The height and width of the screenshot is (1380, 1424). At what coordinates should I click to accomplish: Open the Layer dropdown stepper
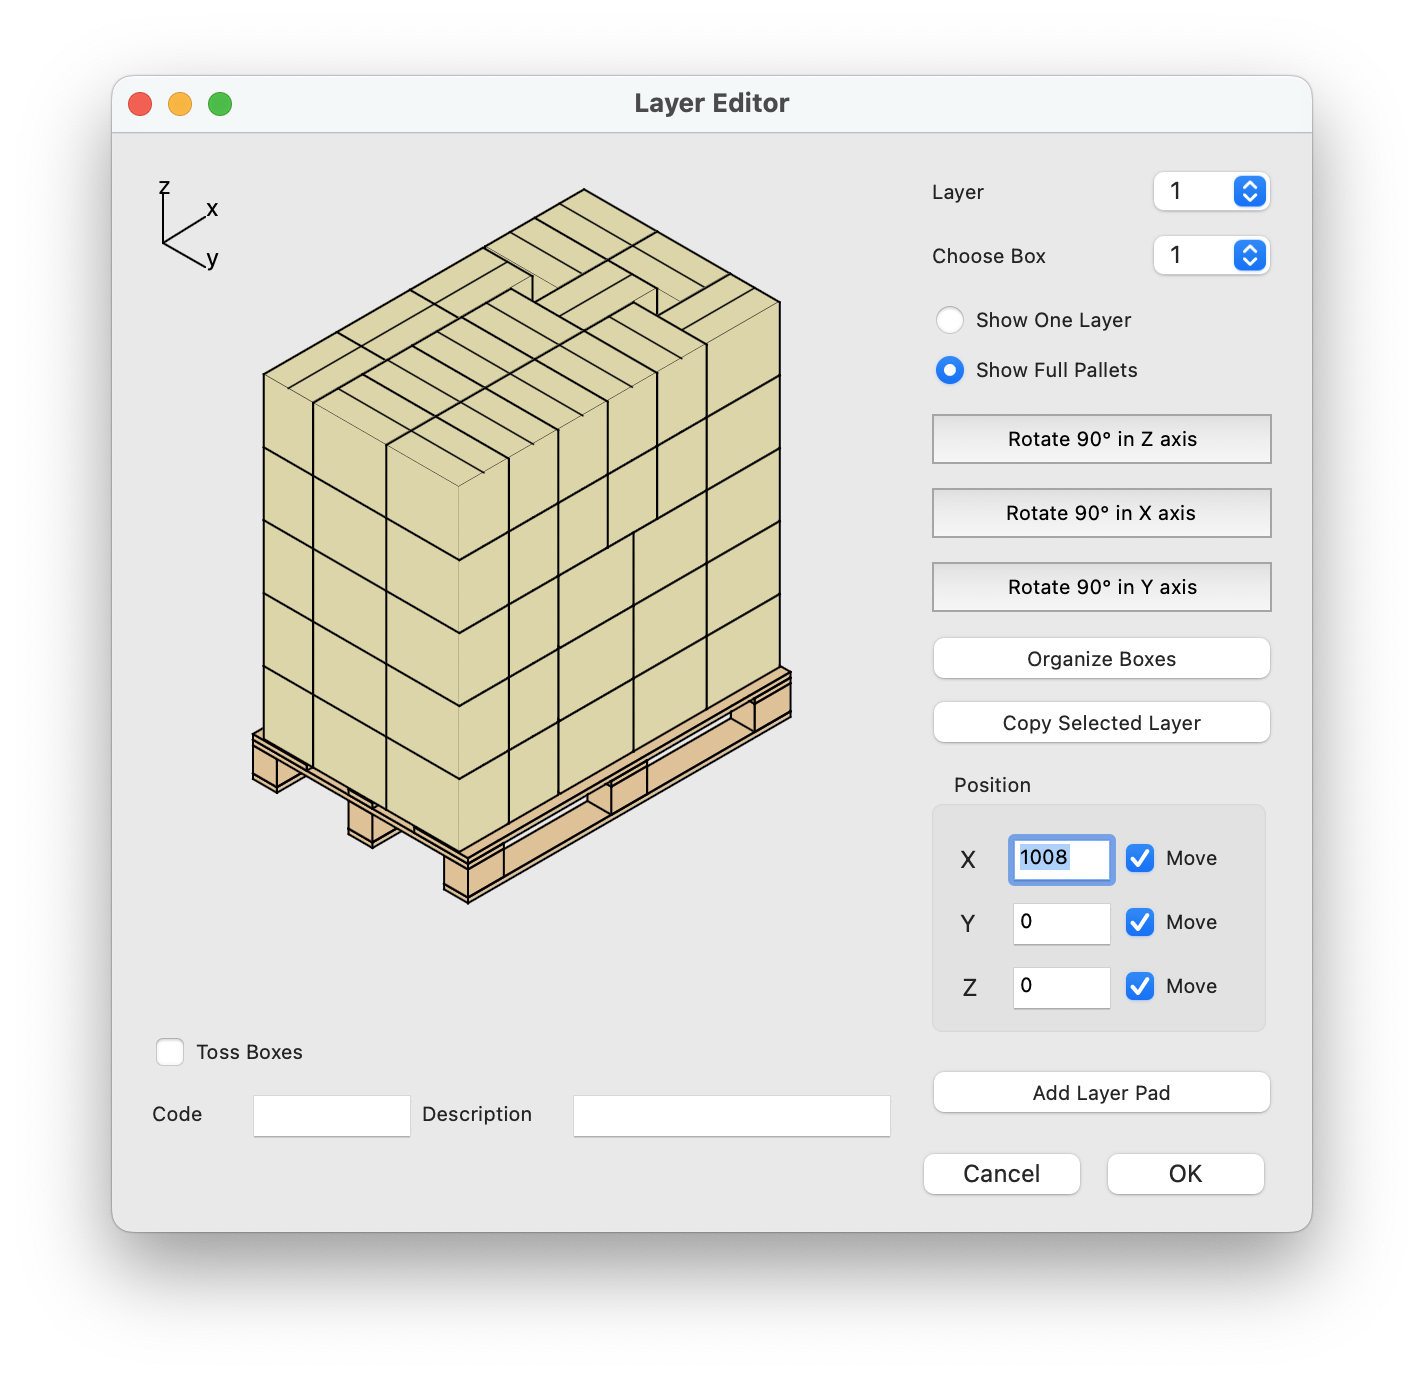pos(1249,191)
